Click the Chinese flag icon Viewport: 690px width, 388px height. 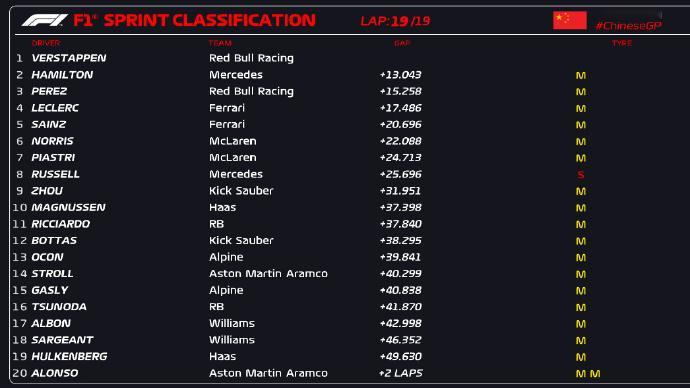click(x=569, y=20)
